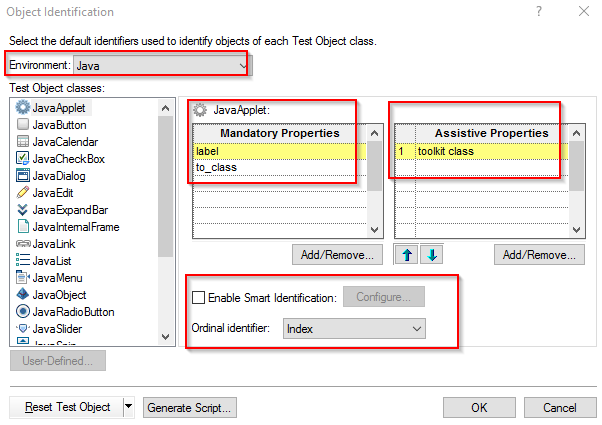
Task: Click the JavaDialog window icon
Action: [x=23, y=175]
